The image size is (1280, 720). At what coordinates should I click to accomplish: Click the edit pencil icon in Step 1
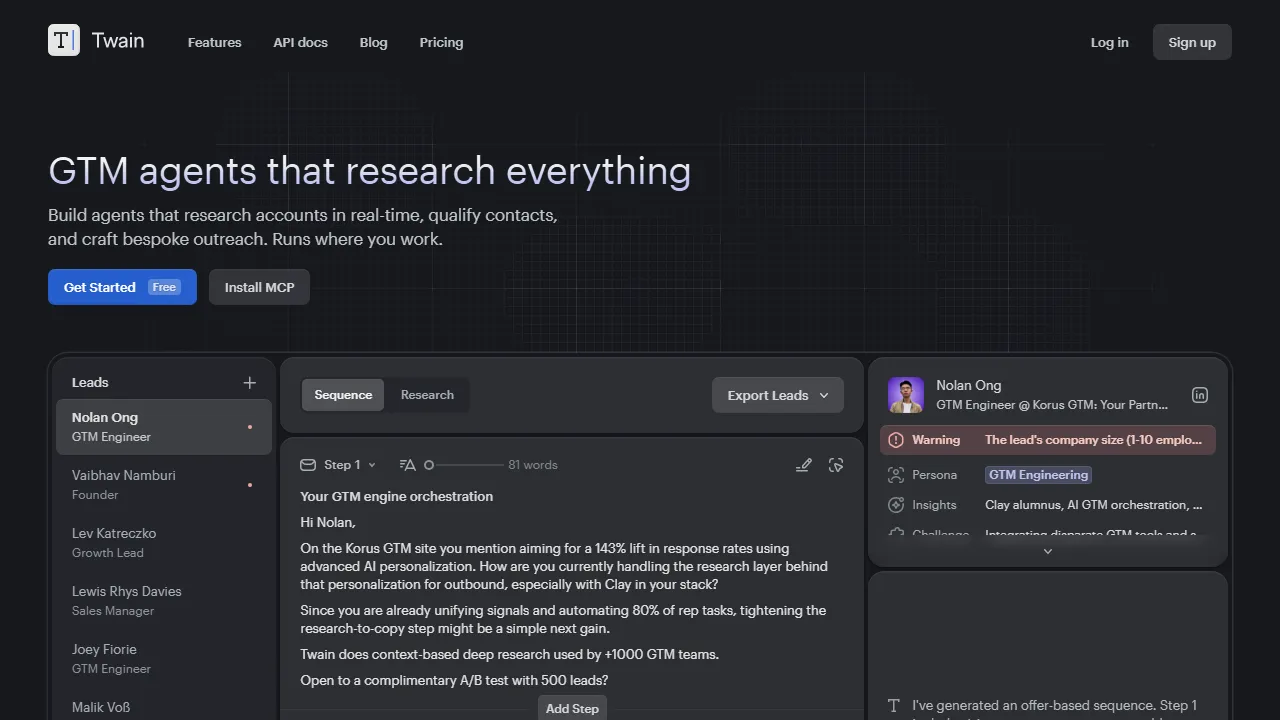[x=803, y=465]
